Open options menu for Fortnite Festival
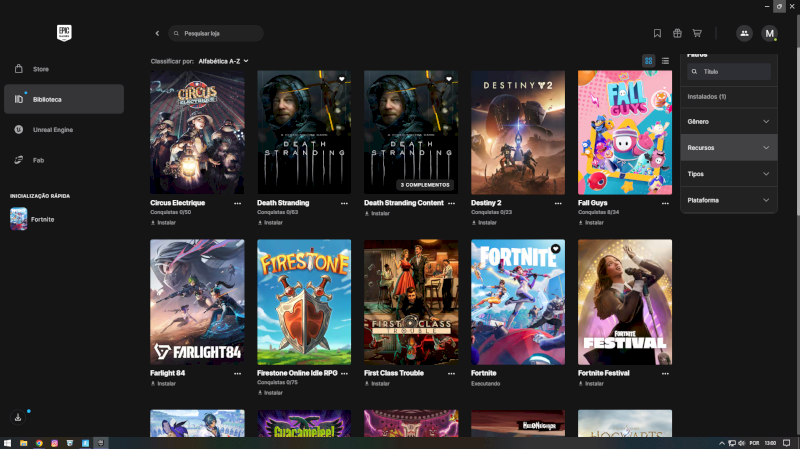The image size is (800, 449). (665, 373)
